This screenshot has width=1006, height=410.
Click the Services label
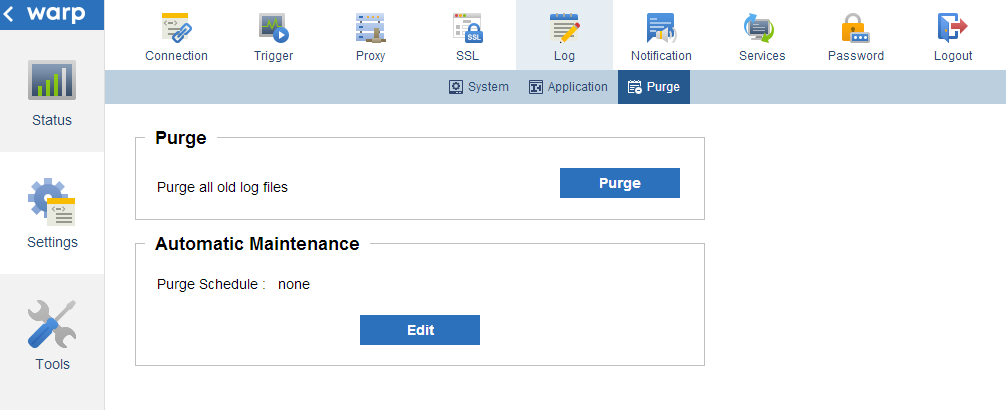(762, 56)
